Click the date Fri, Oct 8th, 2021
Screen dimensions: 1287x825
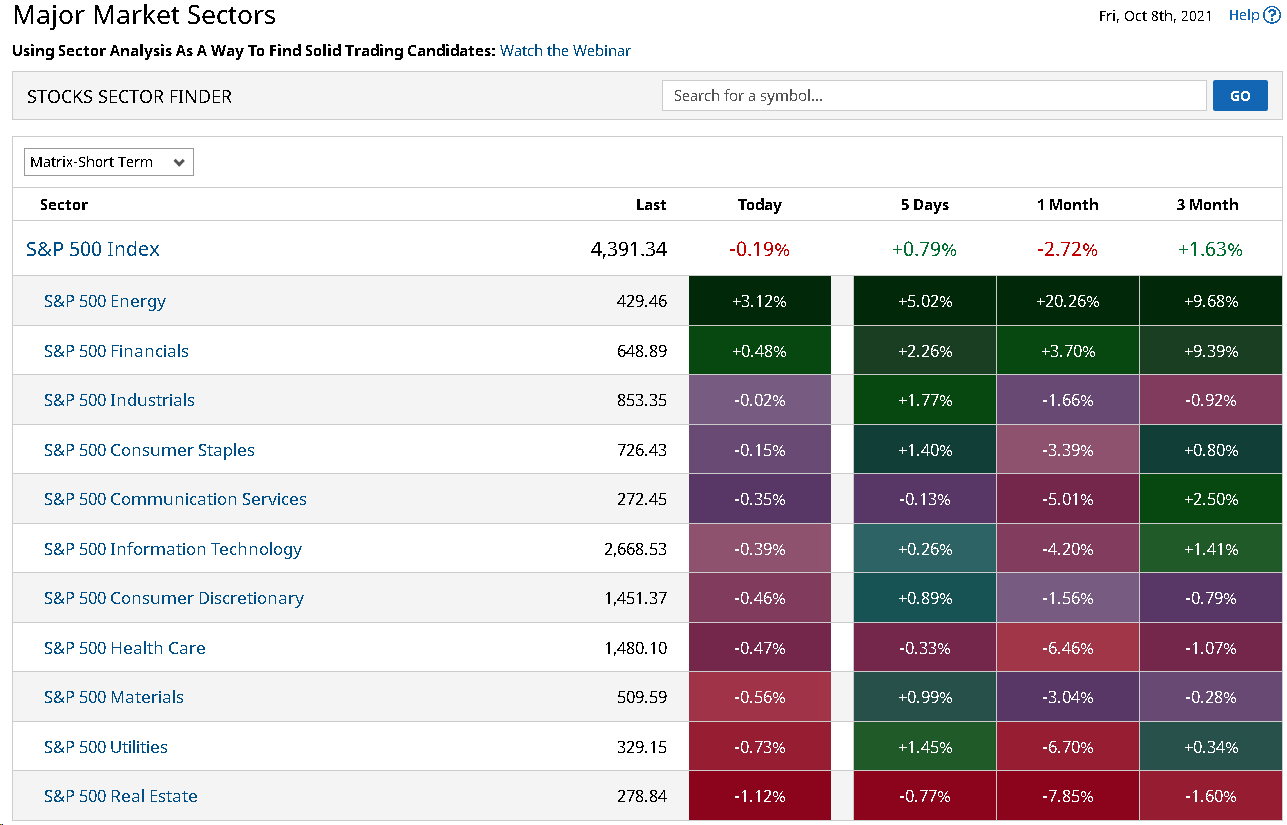1155,15
